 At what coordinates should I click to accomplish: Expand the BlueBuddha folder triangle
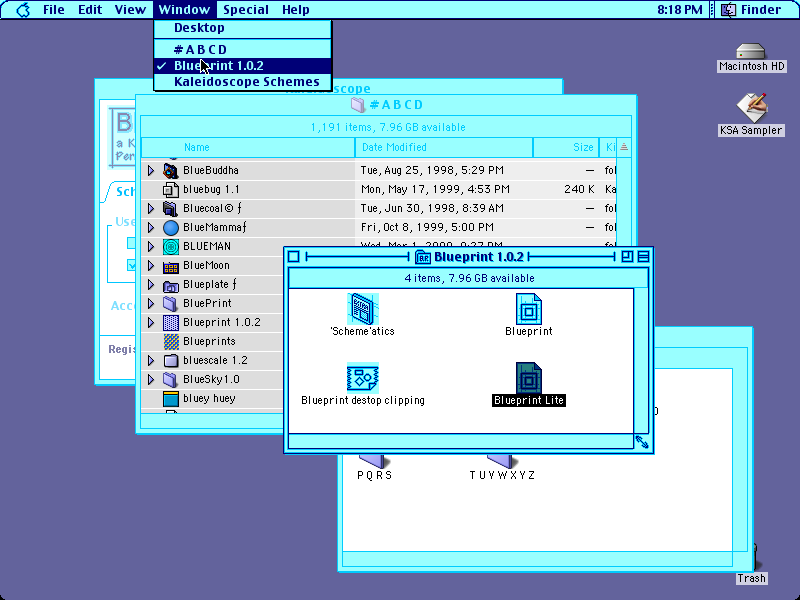coord(151,170)
